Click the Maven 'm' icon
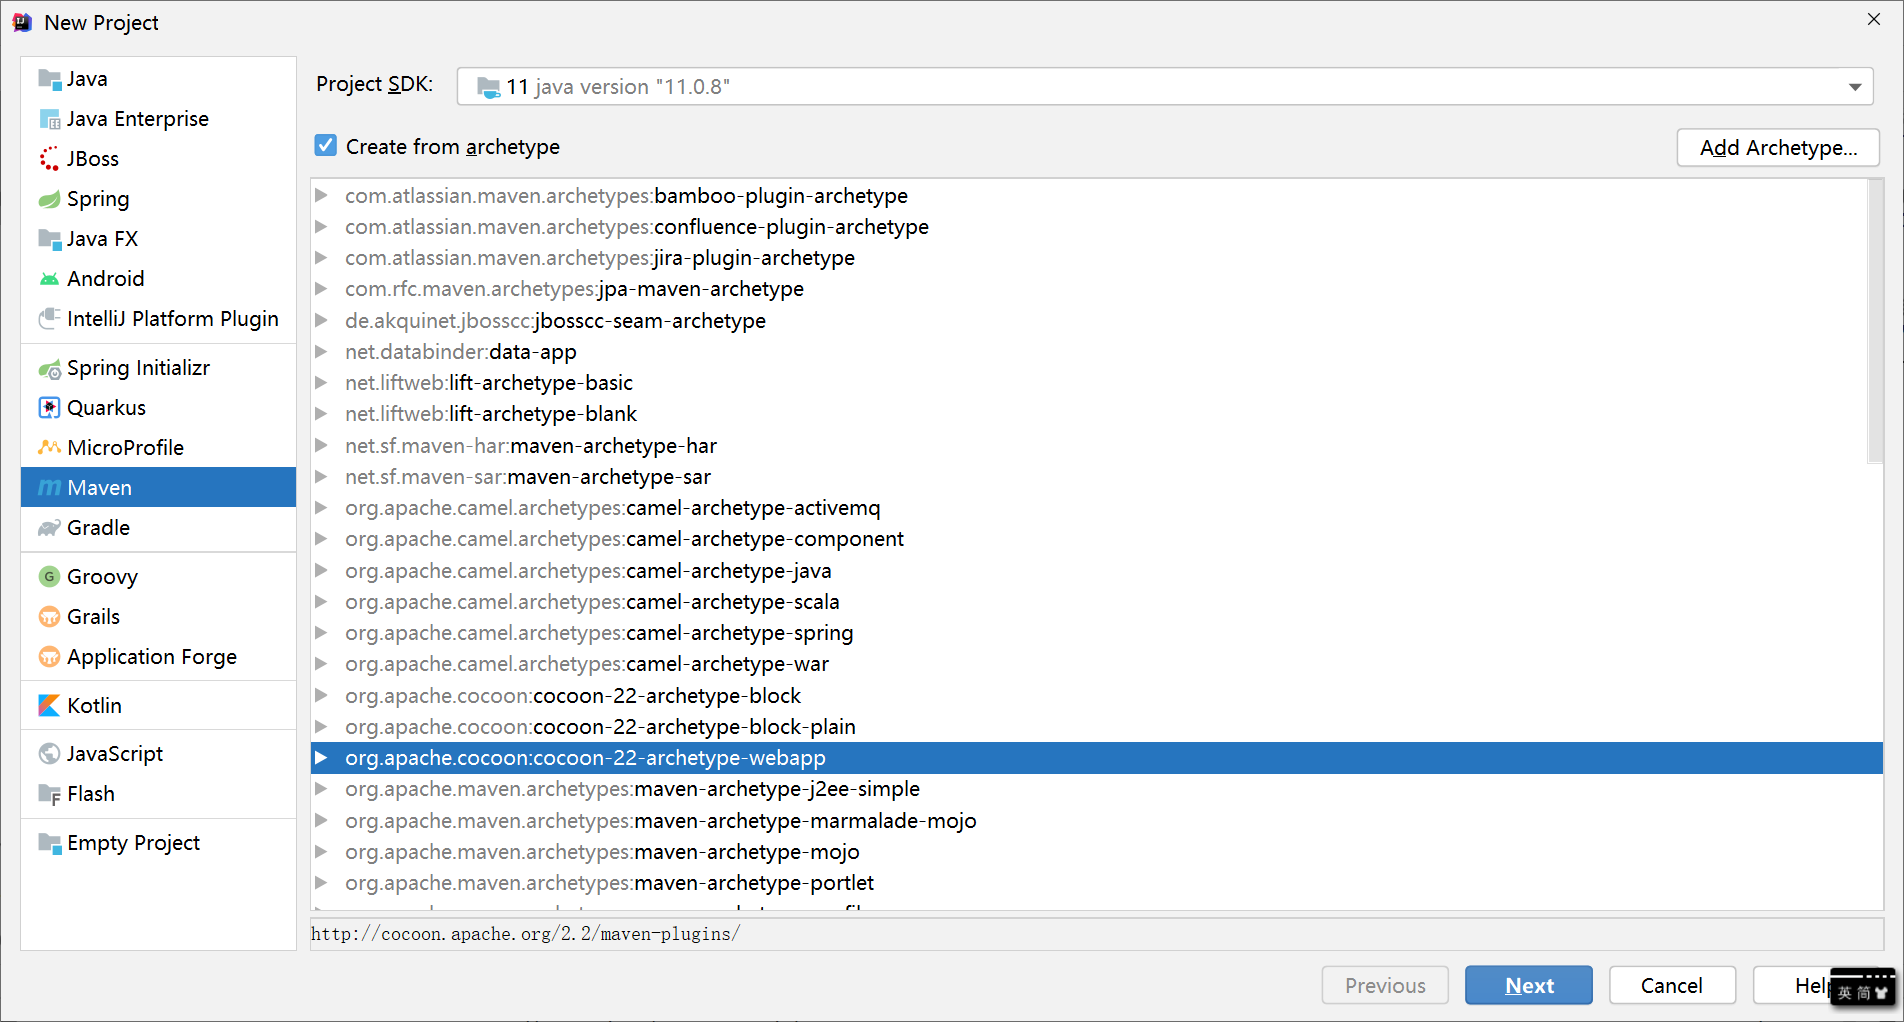1904x1022 pixels. tap(49, 488)
